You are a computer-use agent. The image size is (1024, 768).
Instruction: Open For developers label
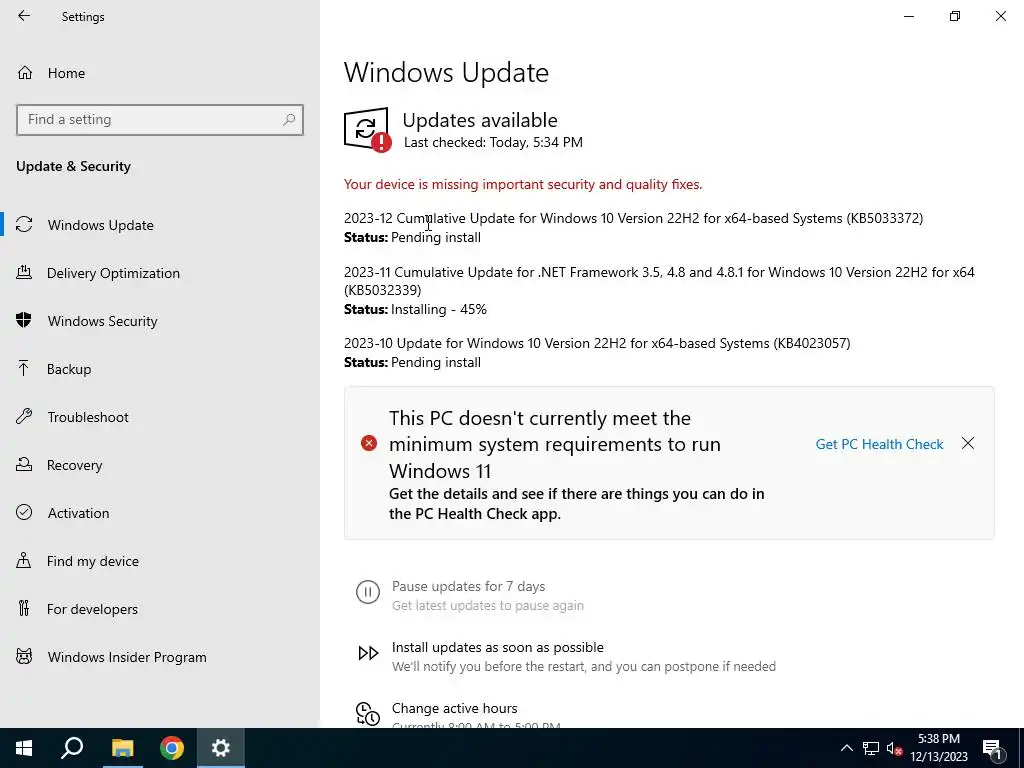pyautogui.click(x=92, y=609)
